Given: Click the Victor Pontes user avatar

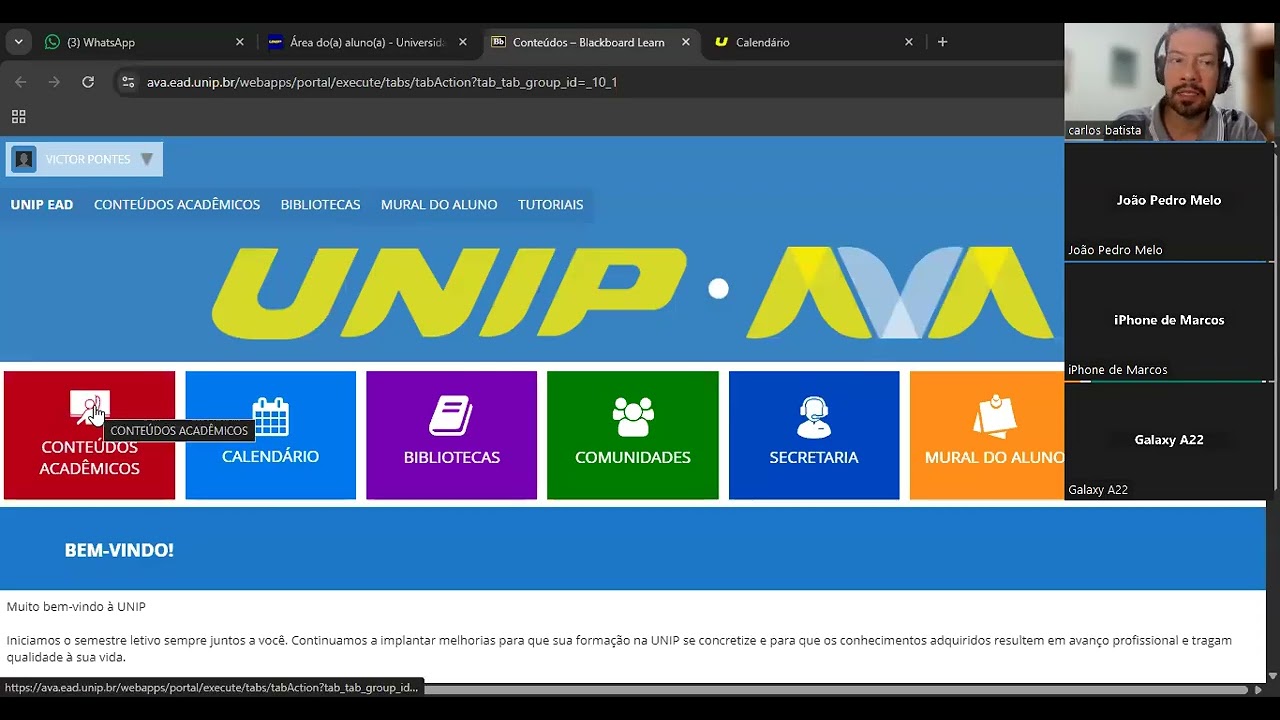Looking at the screenshot, I should 24,159.
